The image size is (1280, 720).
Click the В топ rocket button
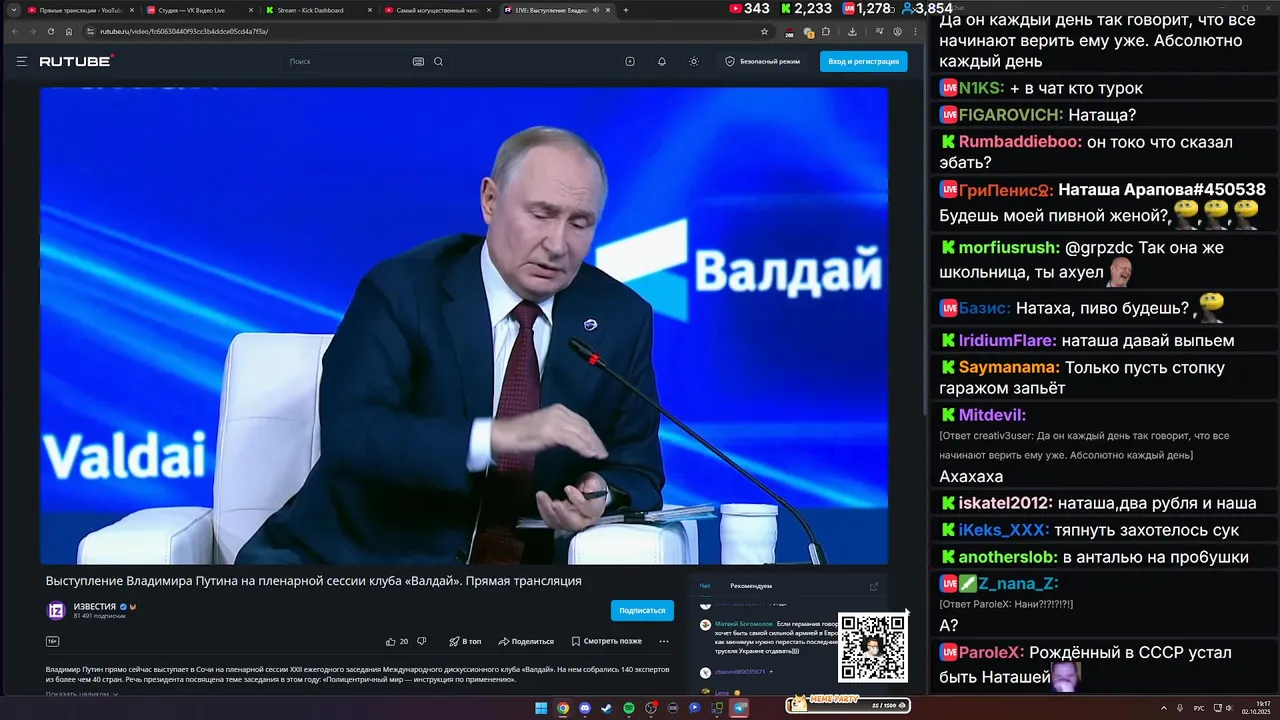click(465, 641)
